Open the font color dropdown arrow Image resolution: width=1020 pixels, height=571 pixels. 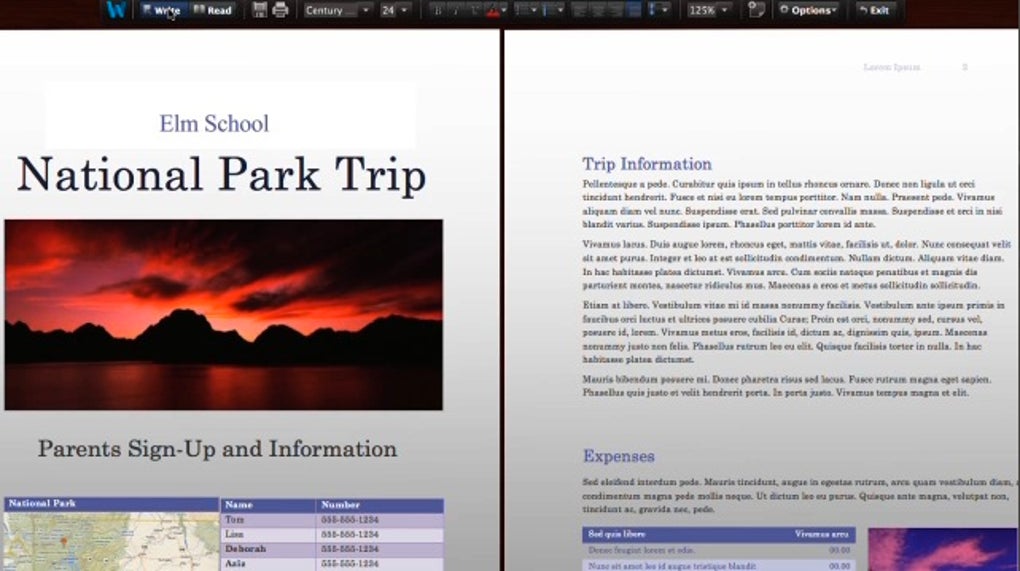tap(504, 10)
